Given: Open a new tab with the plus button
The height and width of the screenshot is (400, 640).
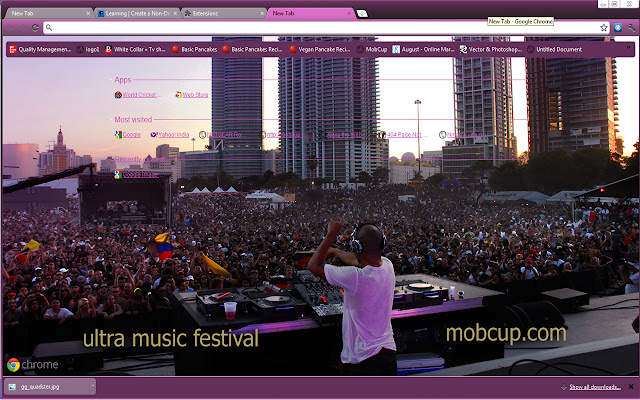Looking at the screenshot, I should [362, 13].
